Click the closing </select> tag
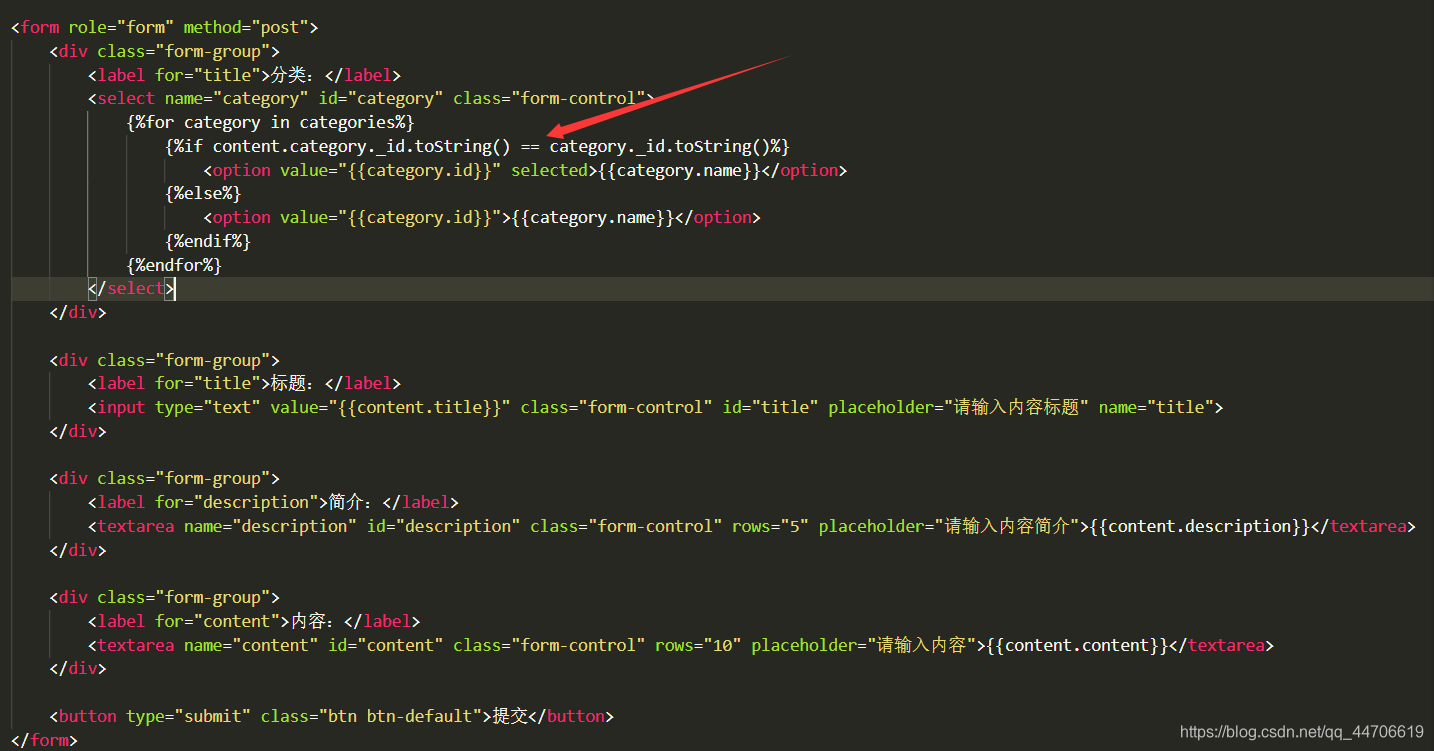1434x751 pixels. [x=131, y=288]
